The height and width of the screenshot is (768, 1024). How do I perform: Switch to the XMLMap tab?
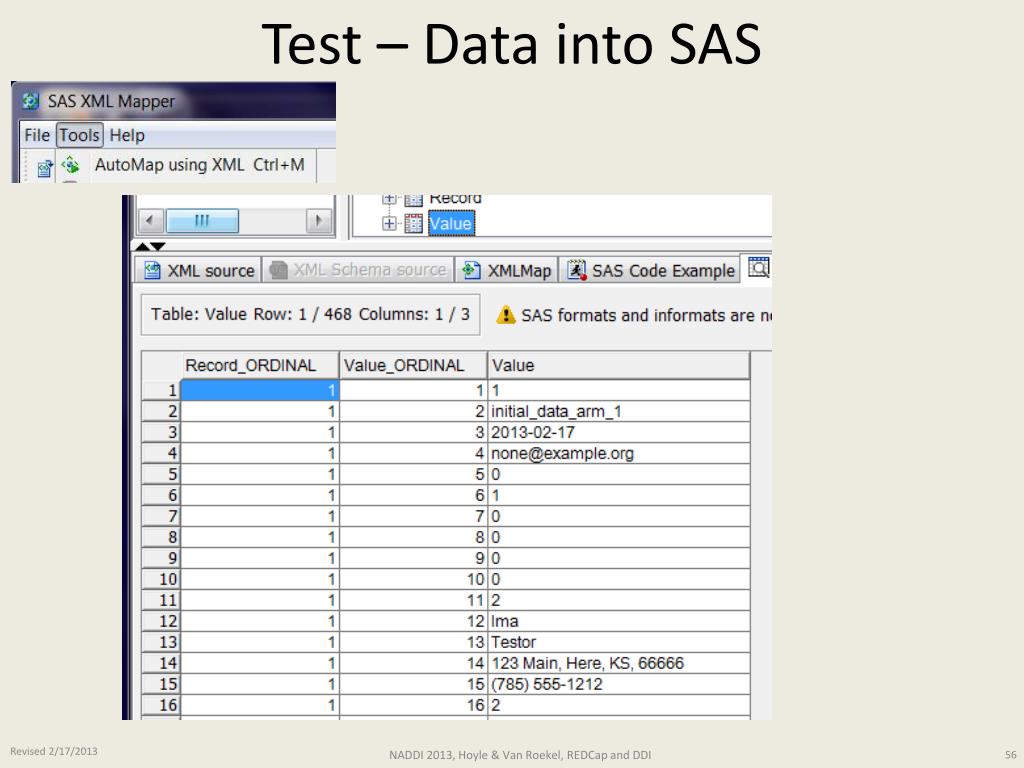(507, 270)
